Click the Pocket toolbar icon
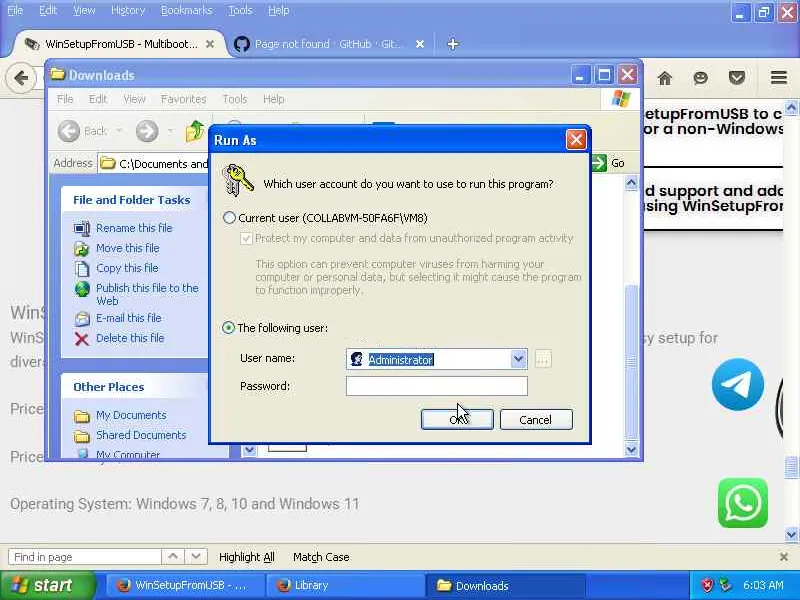Image resolution: width=800 pixels, height=600 pixels. pyautogui.click(x=737, y=78)
